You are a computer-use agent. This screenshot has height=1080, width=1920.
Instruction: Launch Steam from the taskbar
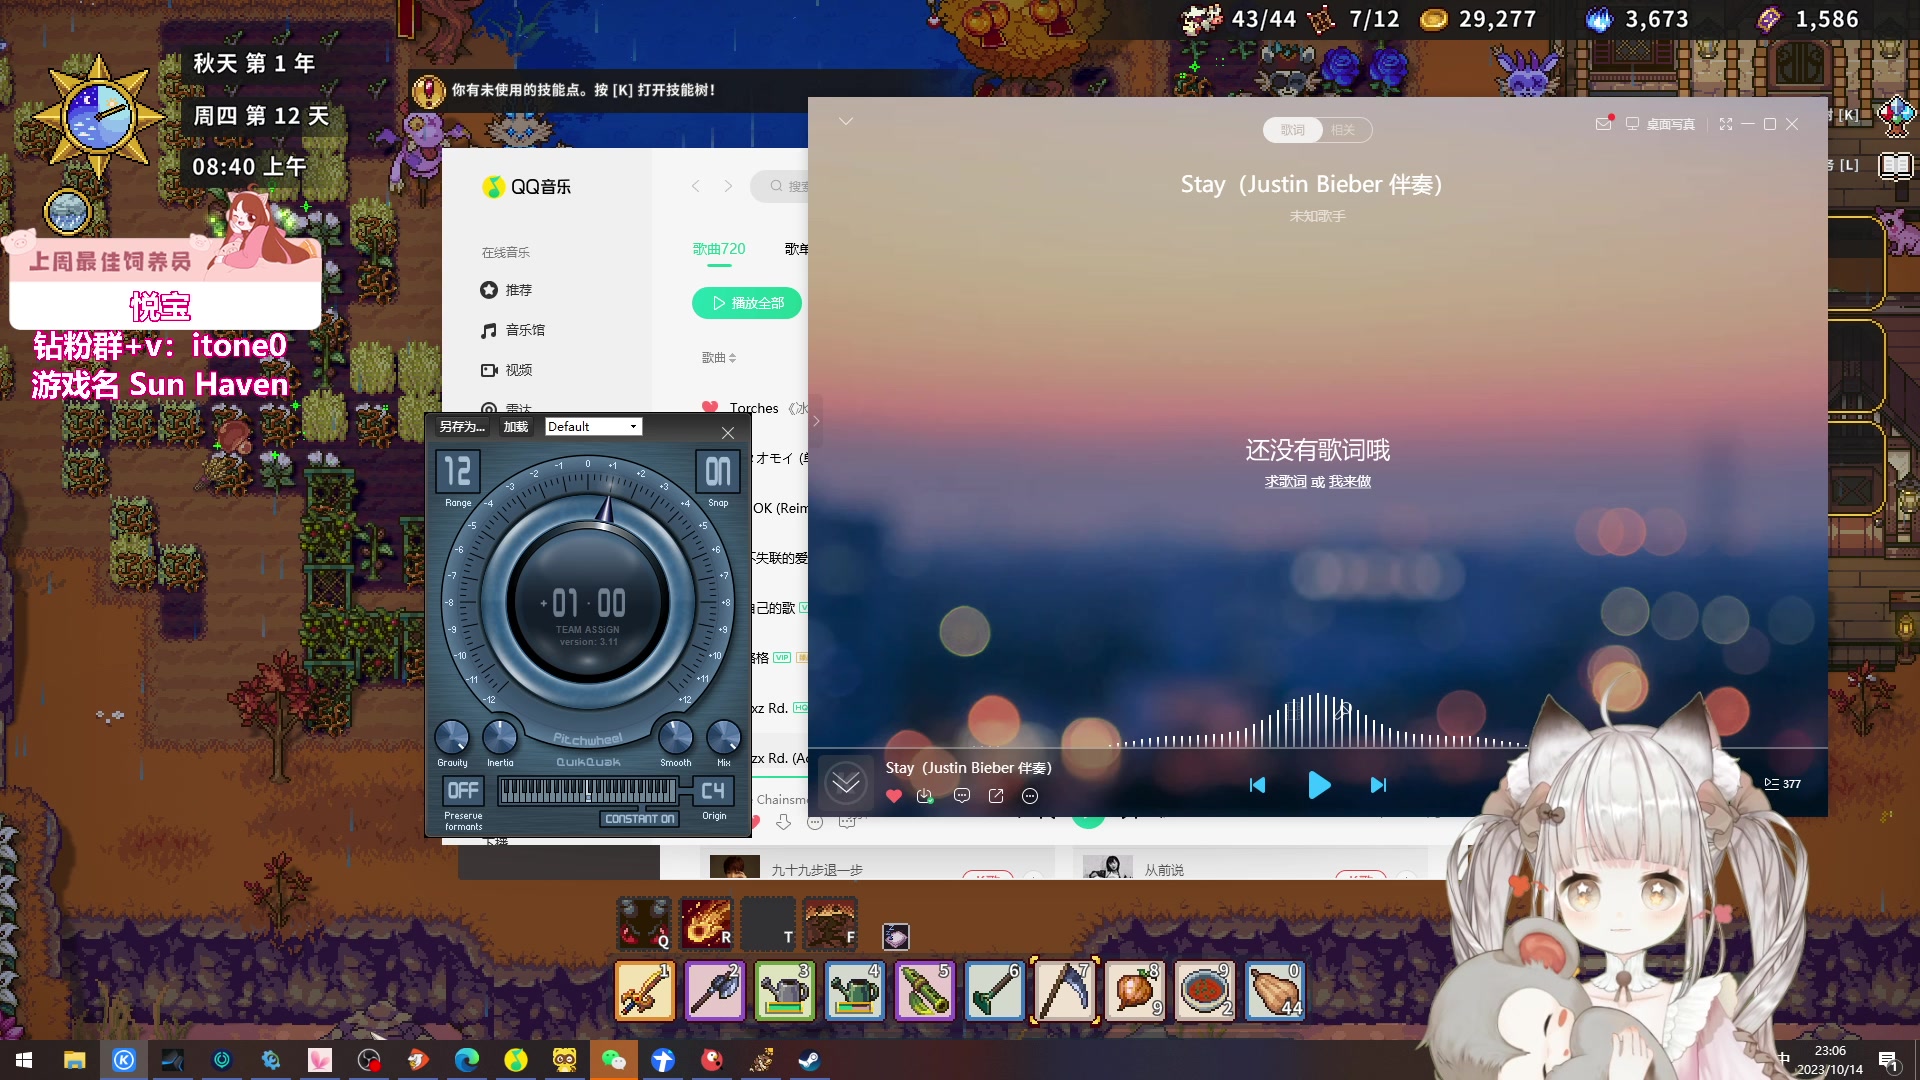coord(808,1060)
